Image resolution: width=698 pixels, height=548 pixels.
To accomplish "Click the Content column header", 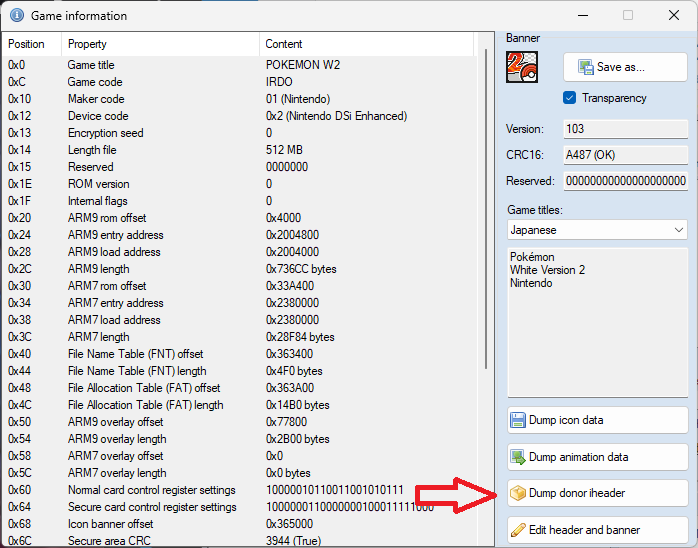I will (x=366, y=44).
